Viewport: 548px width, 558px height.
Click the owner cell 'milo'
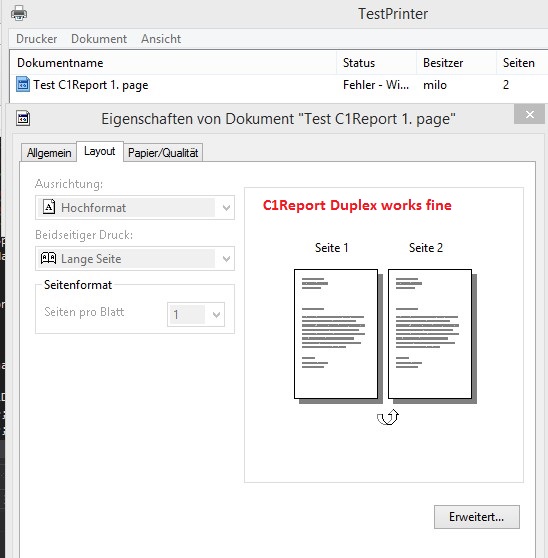tap(435, 85)
